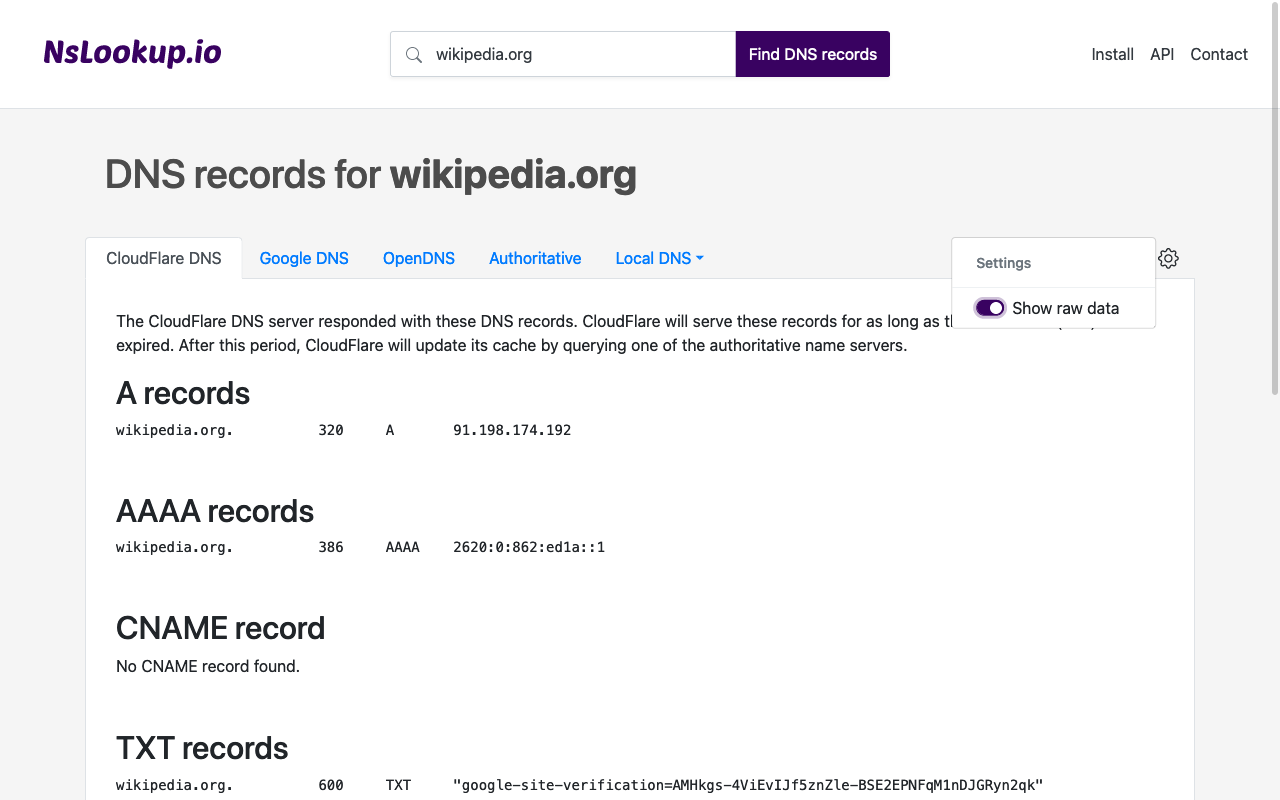Select the AAAA record IPv6 address

coord(529,547)
